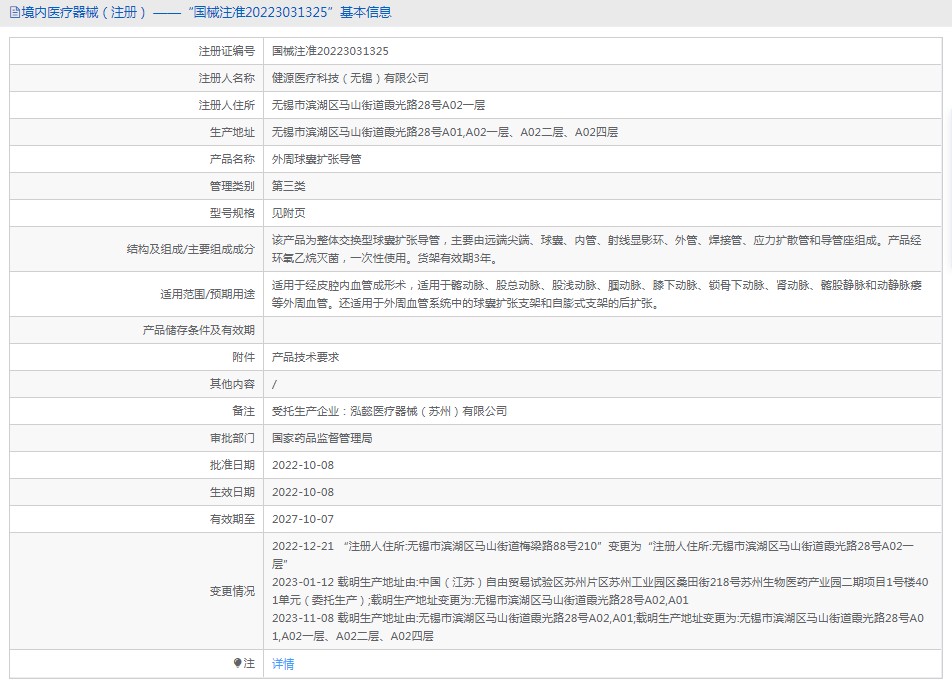Viewport: 952px width, 685px height.
Task: Click the 2023-11-08 change record line
Action: click(x=598, y=627)
